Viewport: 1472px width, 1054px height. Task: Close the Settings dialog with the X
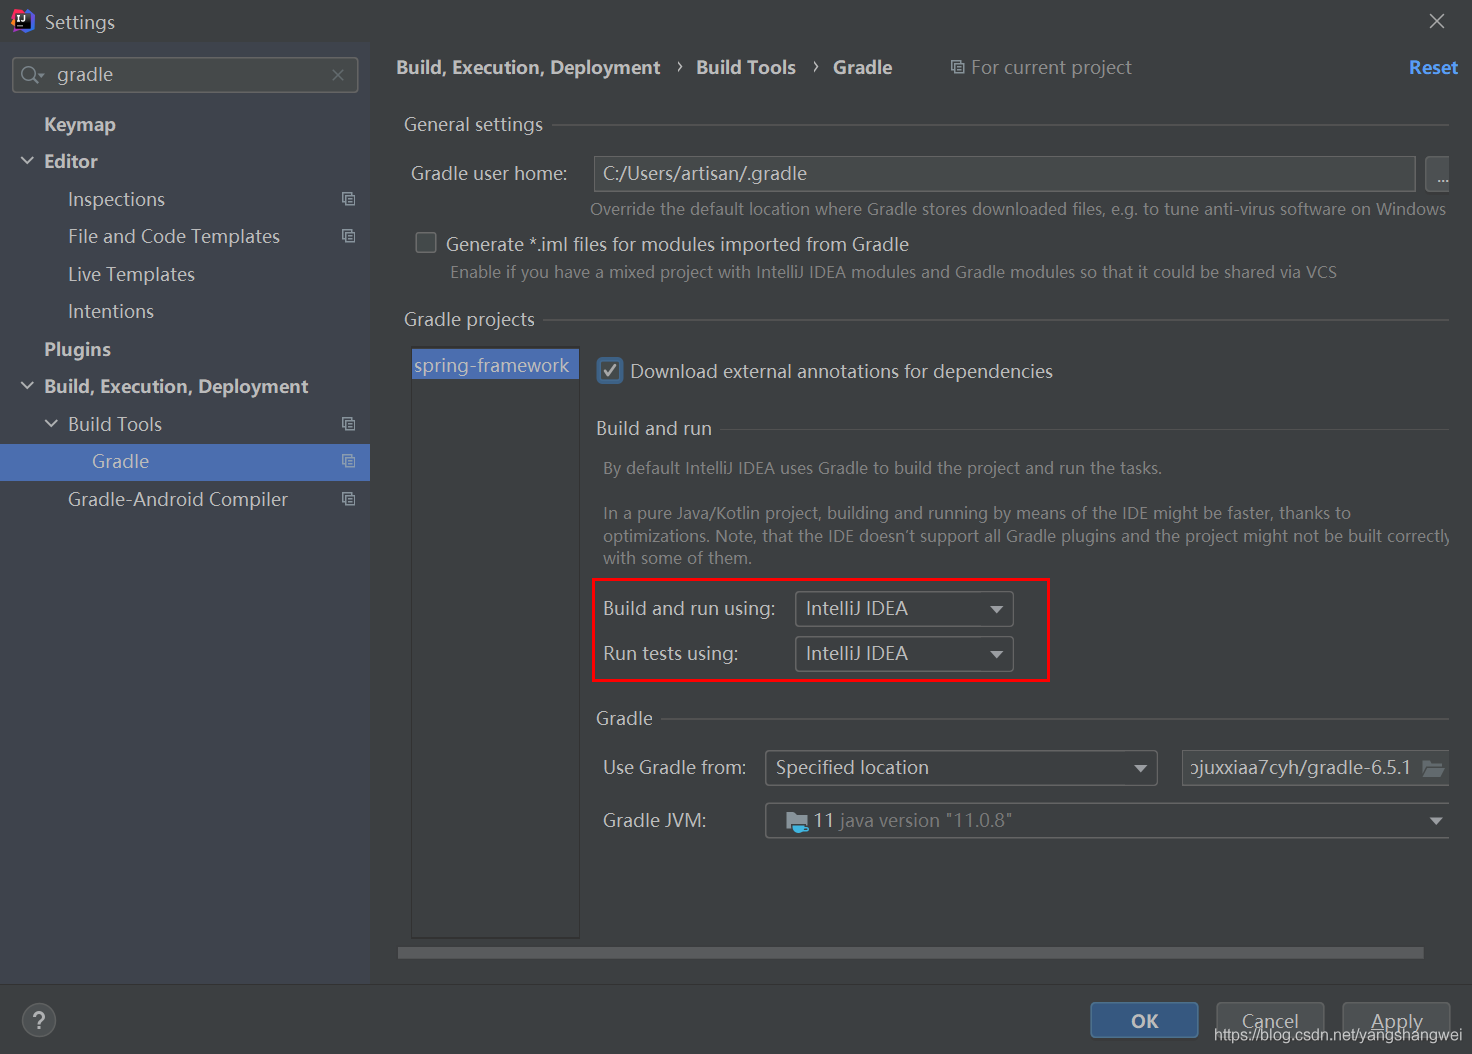coord(1437,21)
